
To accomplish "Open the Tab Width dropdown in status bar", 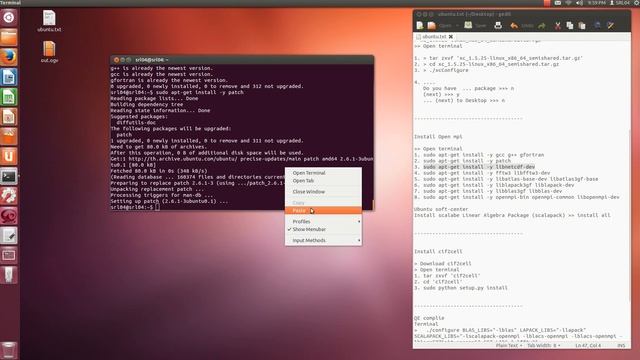I will pos(543,346).
